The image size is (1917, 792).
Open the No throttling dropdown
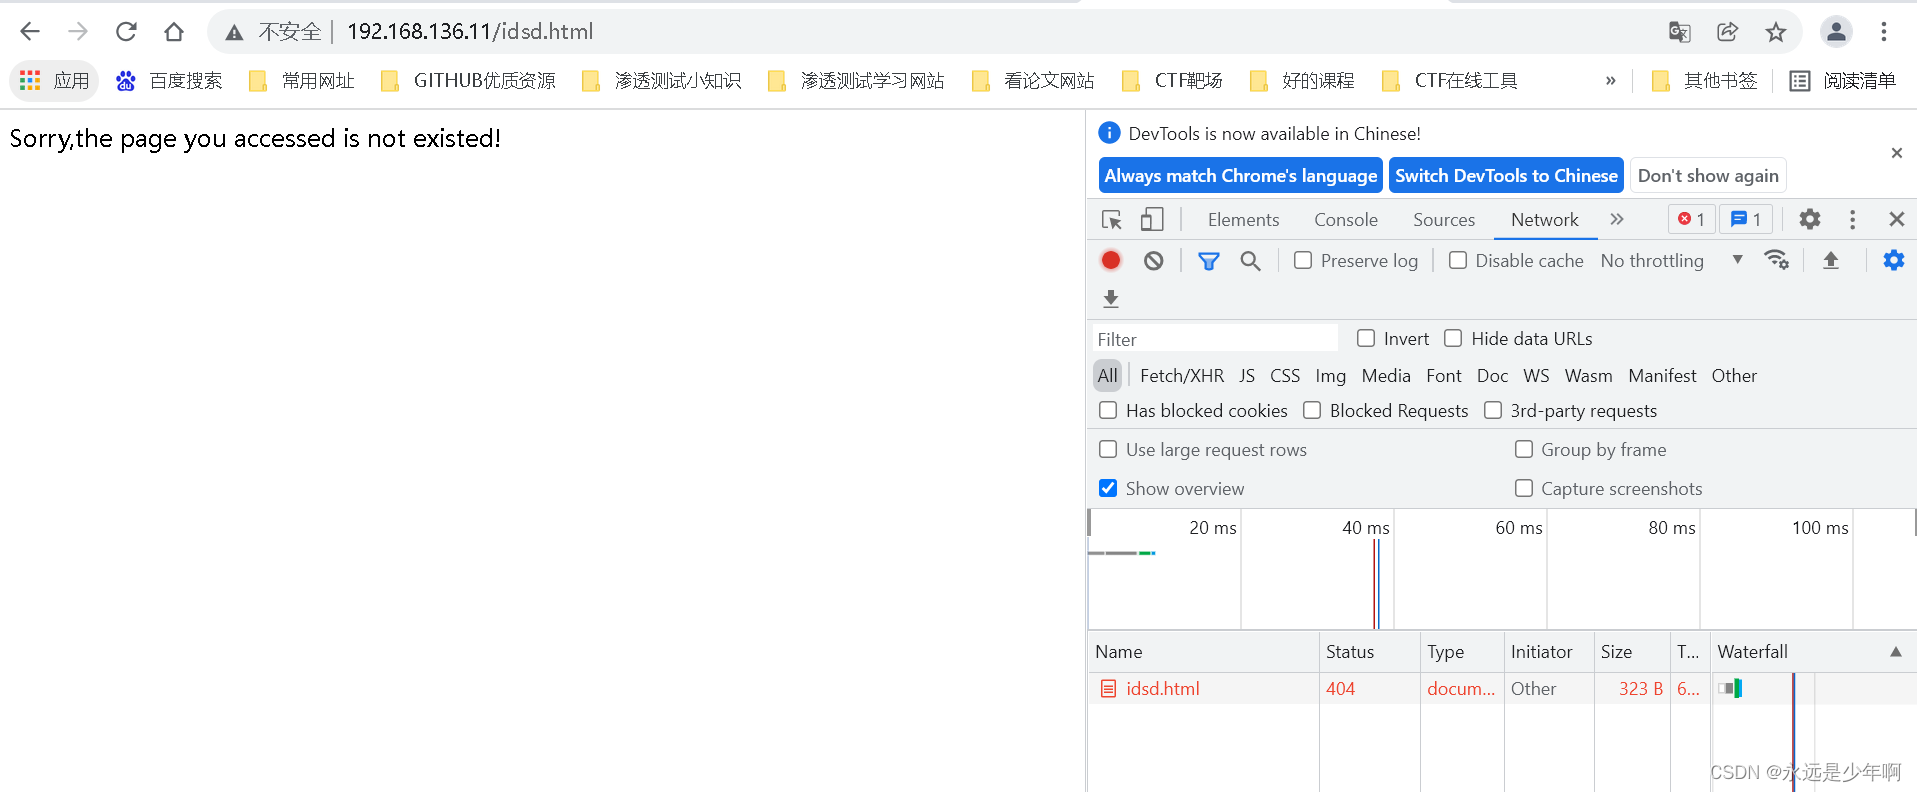tap(1672, 260)
